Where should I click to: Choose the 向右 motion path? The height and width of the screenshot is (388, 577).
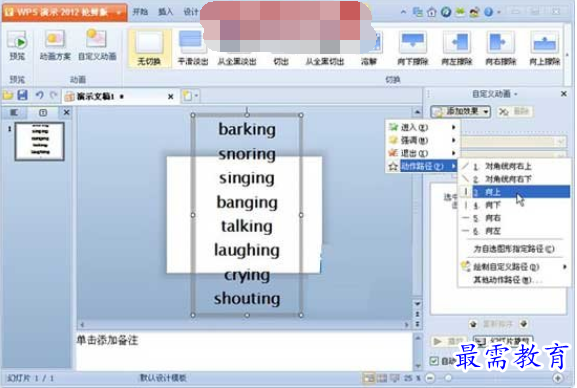[x=514, y=218]
